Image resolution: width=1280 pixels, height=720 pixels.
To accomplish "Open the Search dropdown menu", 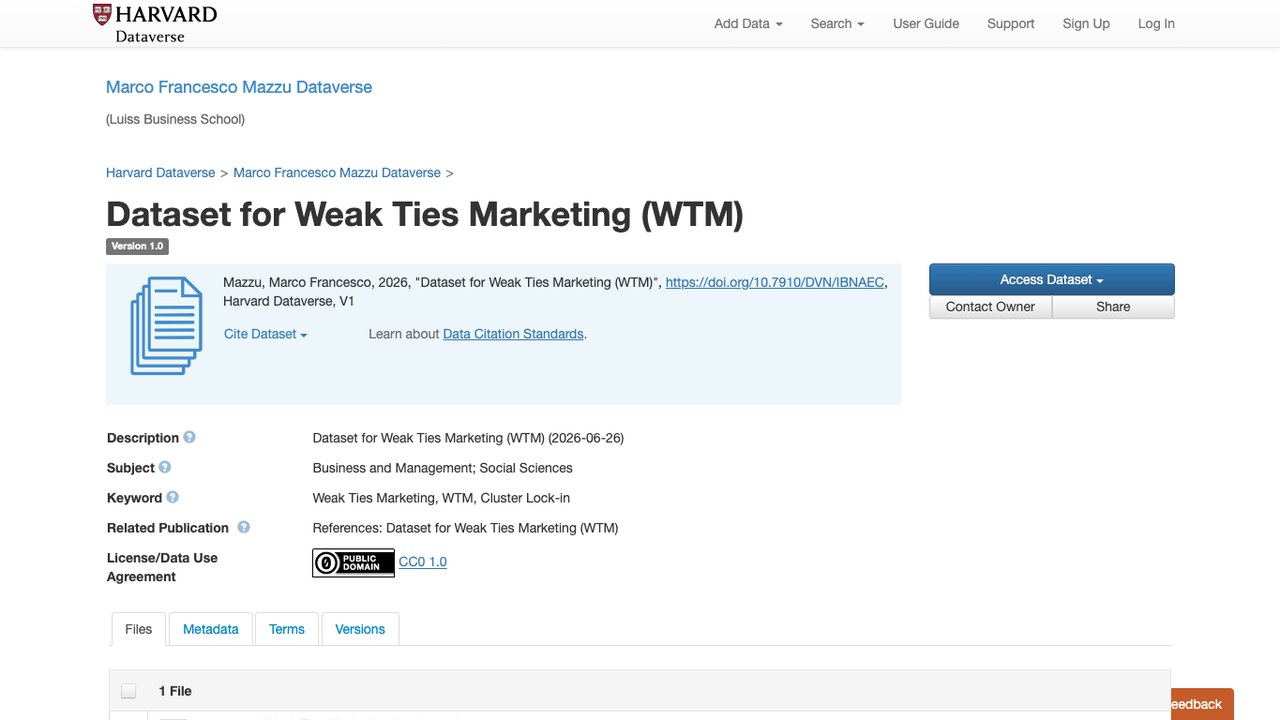I will (x=837, y=24).
